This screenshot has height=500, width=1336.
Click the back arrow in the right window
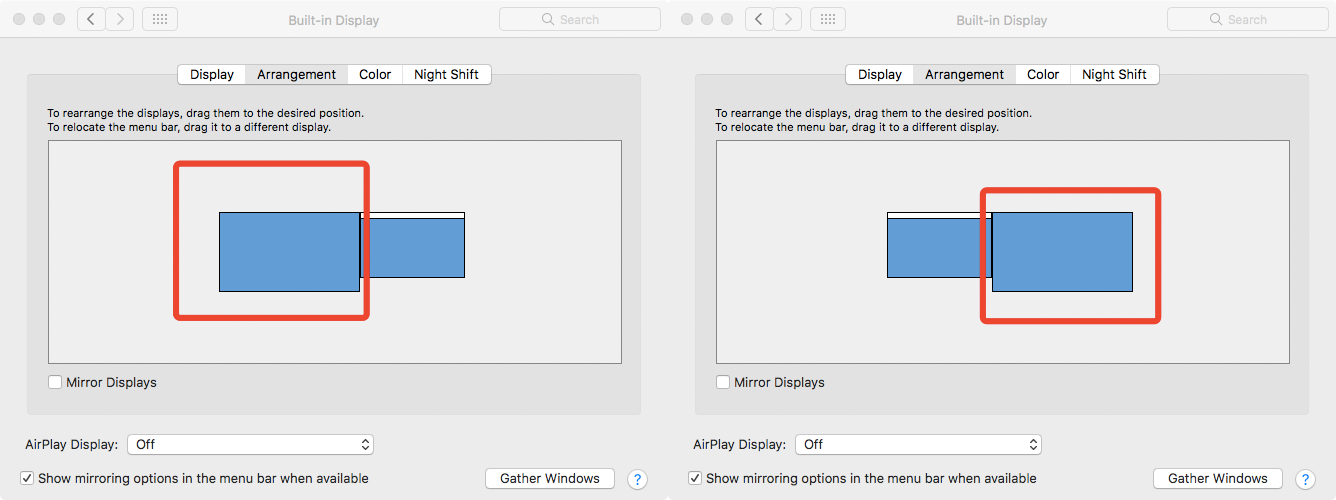759,19
